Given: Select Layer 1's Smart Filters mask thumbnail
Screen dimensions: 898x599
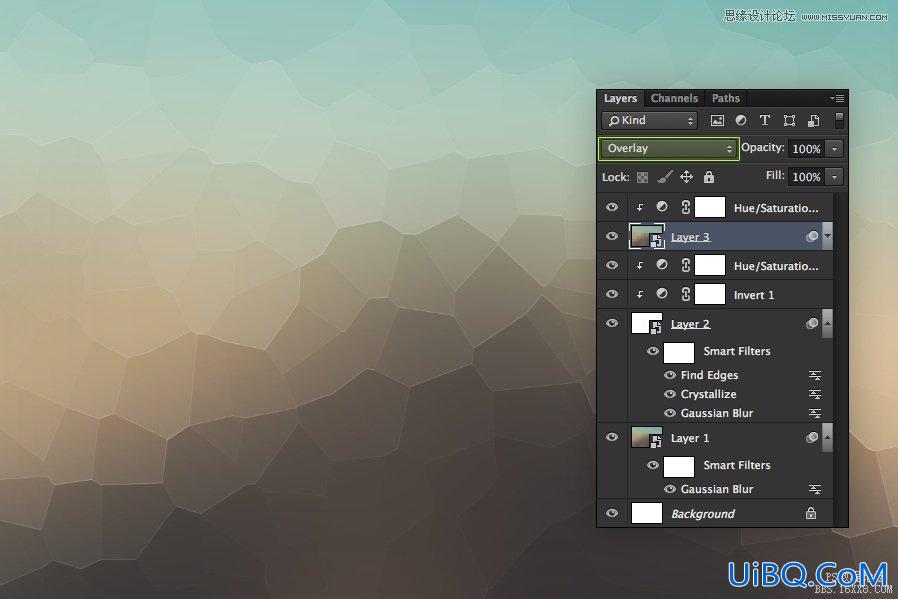Looking at the screenshot, I should (x=679, y=466).
